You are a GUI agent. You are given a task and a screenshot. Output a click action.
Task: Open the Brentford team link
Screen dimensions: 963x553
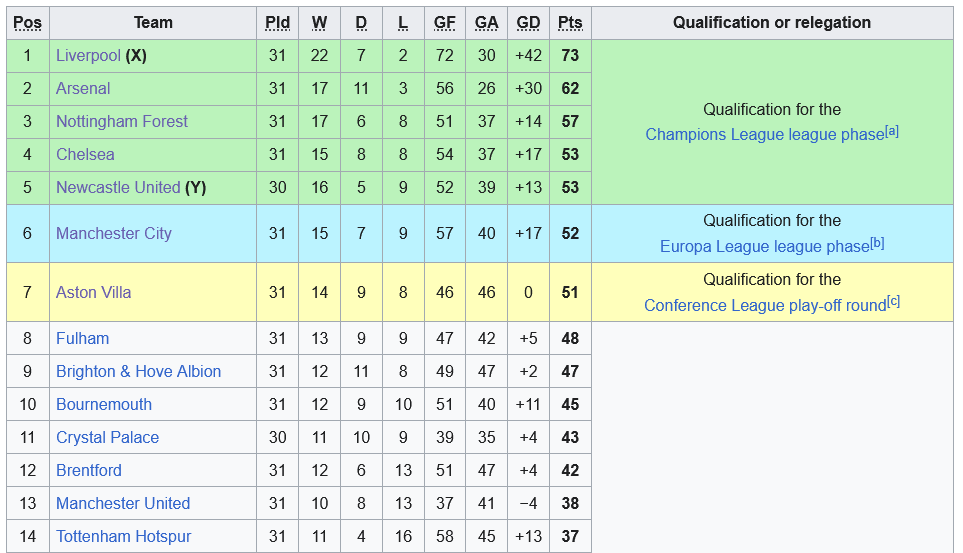88,471
